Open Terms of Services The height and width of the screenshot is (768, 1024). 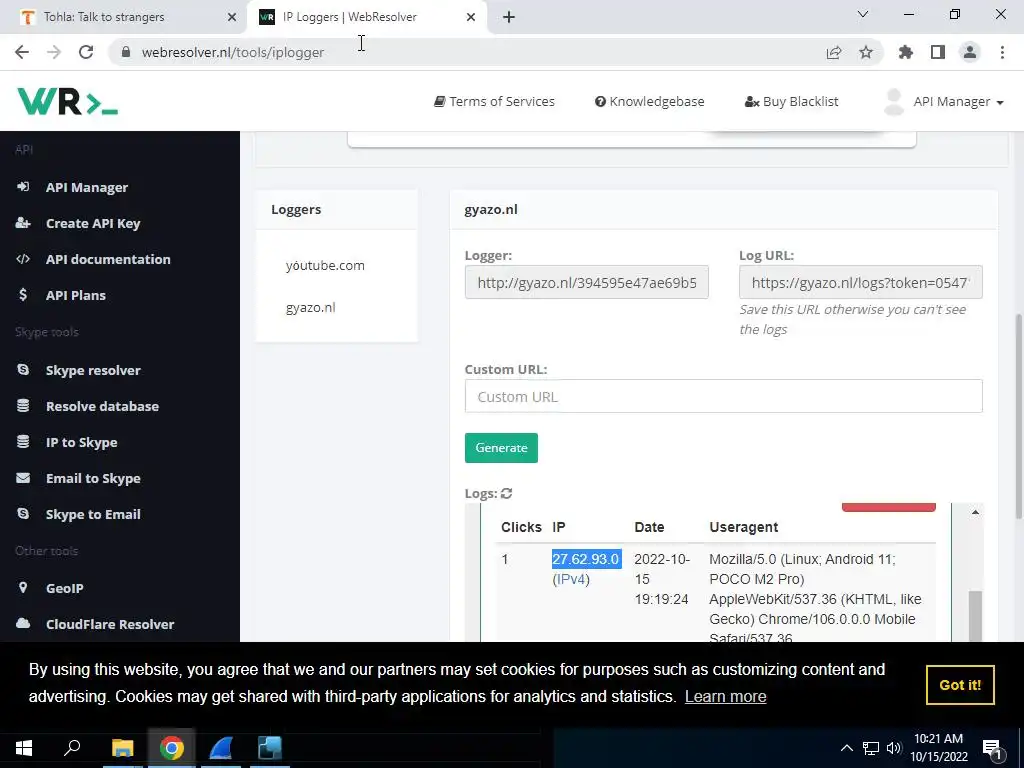(x=494, y=101)
